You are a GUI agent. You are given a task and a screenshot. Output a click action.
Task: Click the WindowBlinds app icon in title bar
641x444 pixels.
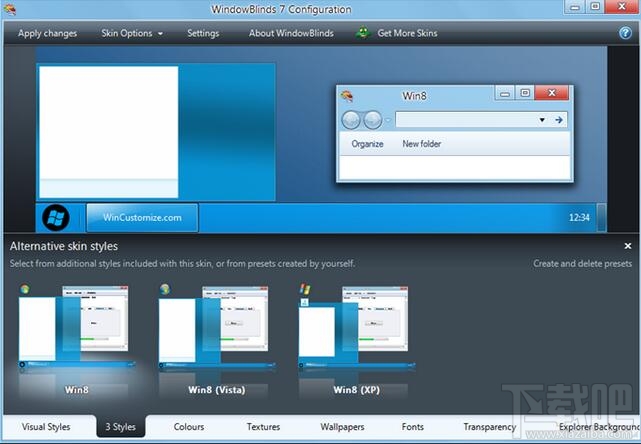(x=10, y=9)
